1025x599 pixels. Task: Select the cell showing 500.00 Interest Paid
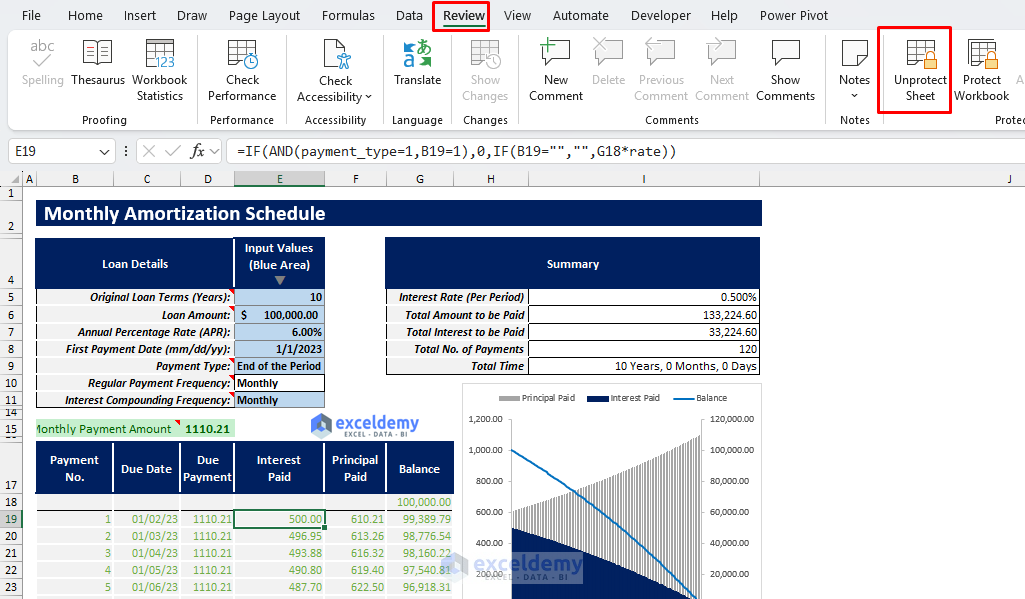[x=280, y=519]
